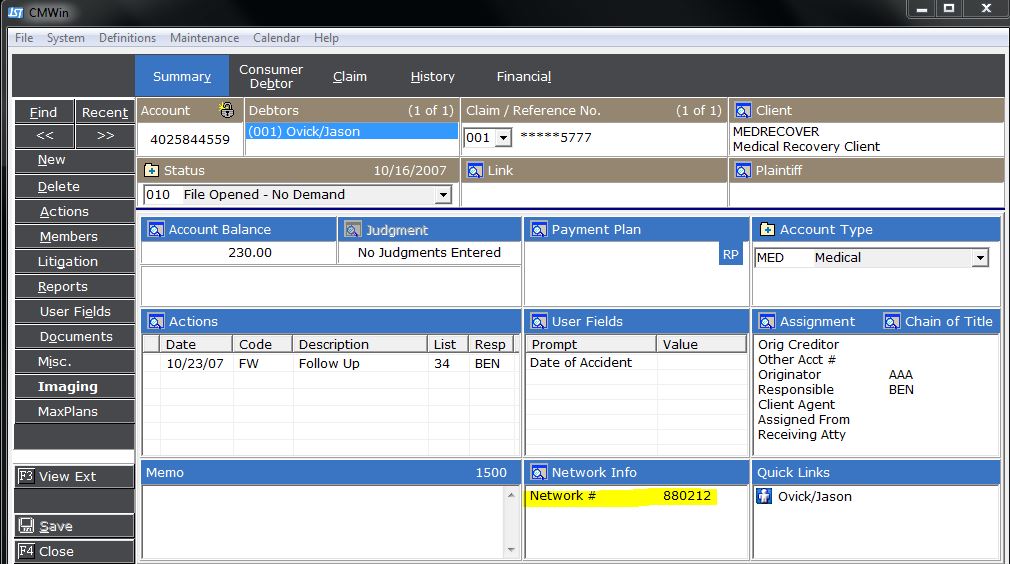Click the Ovick/Jason person icon in Quick Links
The height and width of the screenshot is (564, 1010).
tap(764, 496)
